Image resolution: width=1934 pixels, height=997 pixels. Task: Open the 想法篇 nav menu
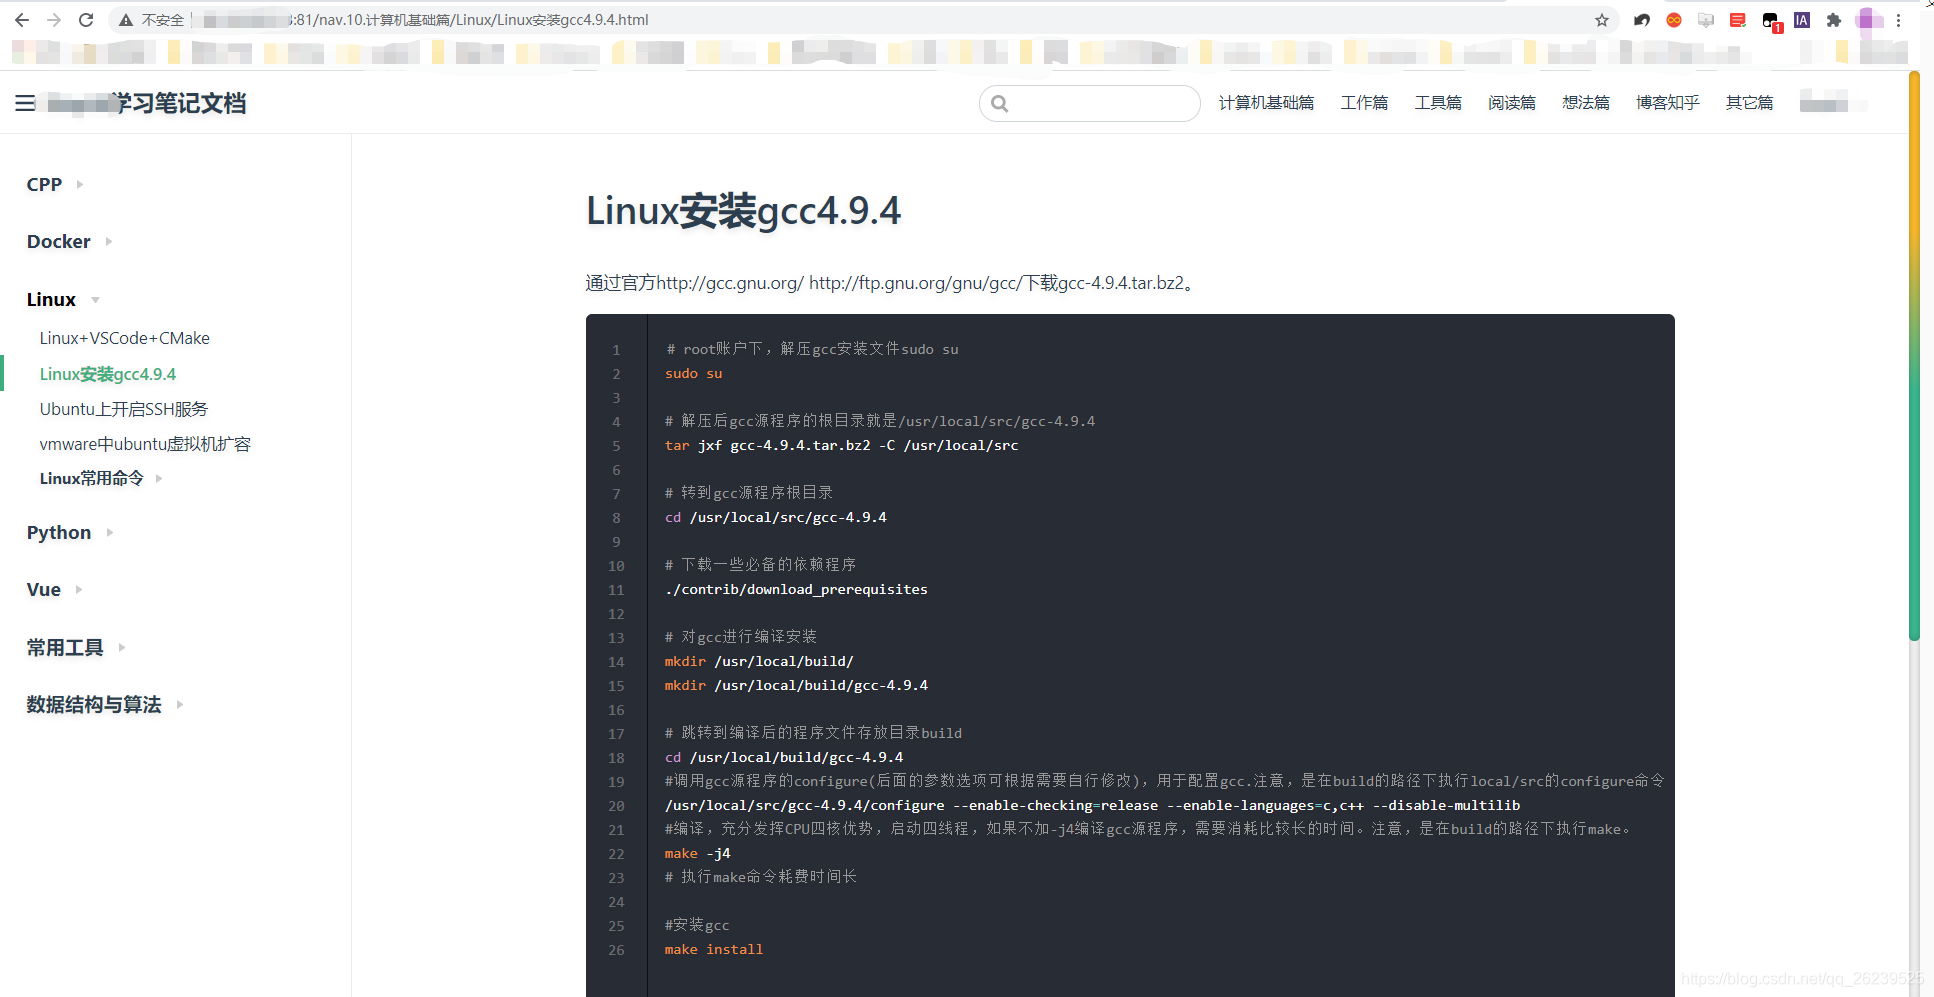click(1586, 103)
